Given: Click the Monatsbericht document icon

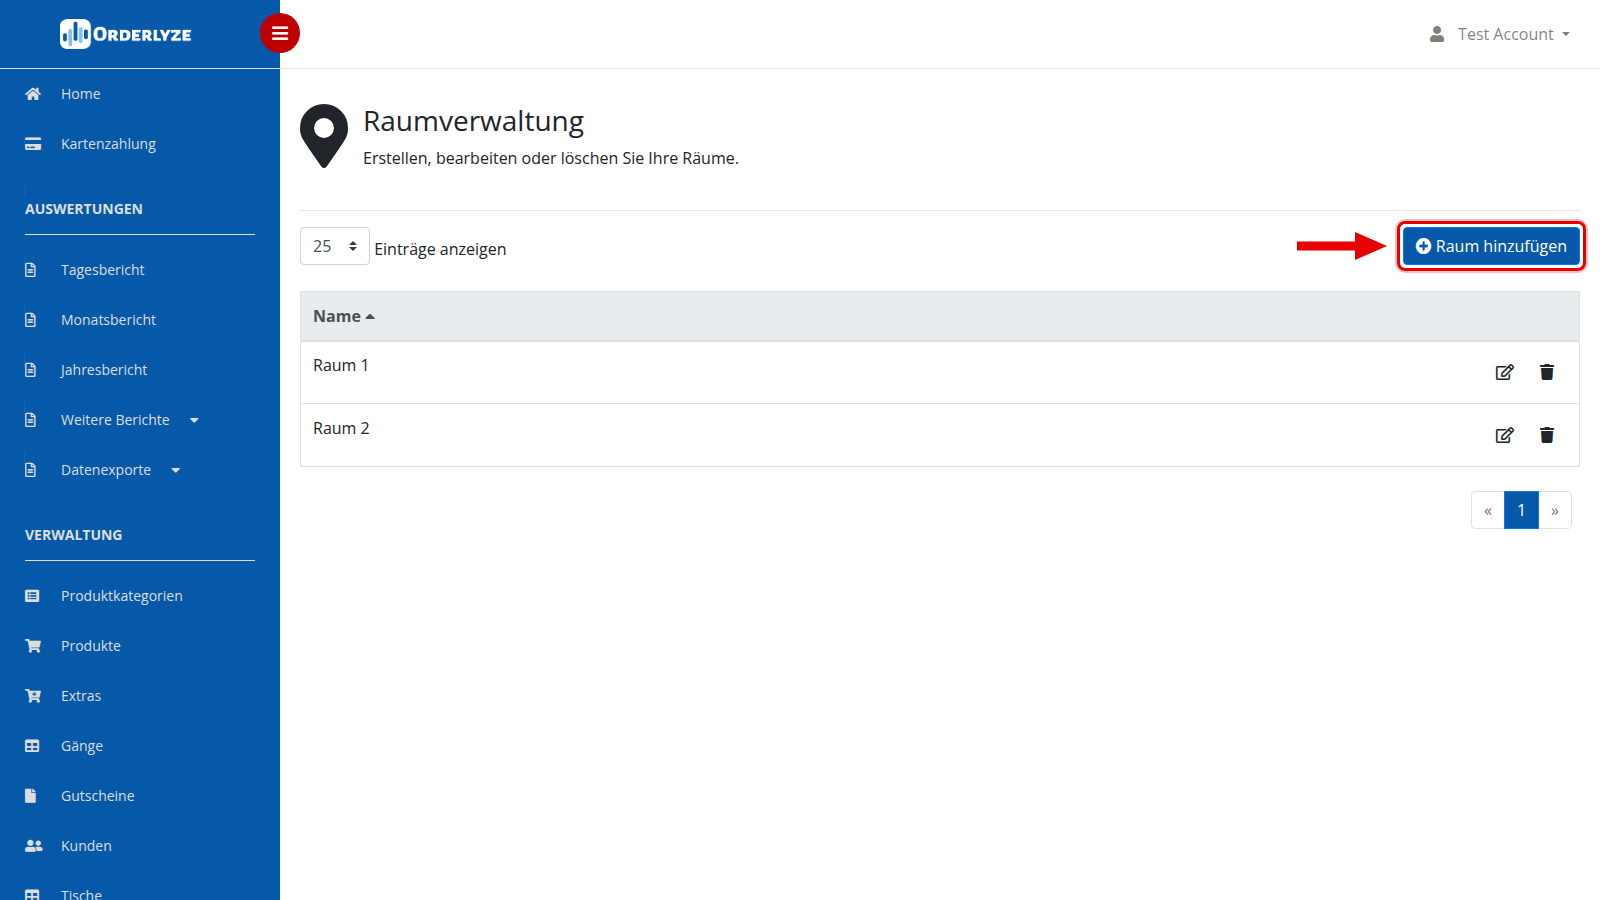Looking at the screenshot, I should pos(31,320).
